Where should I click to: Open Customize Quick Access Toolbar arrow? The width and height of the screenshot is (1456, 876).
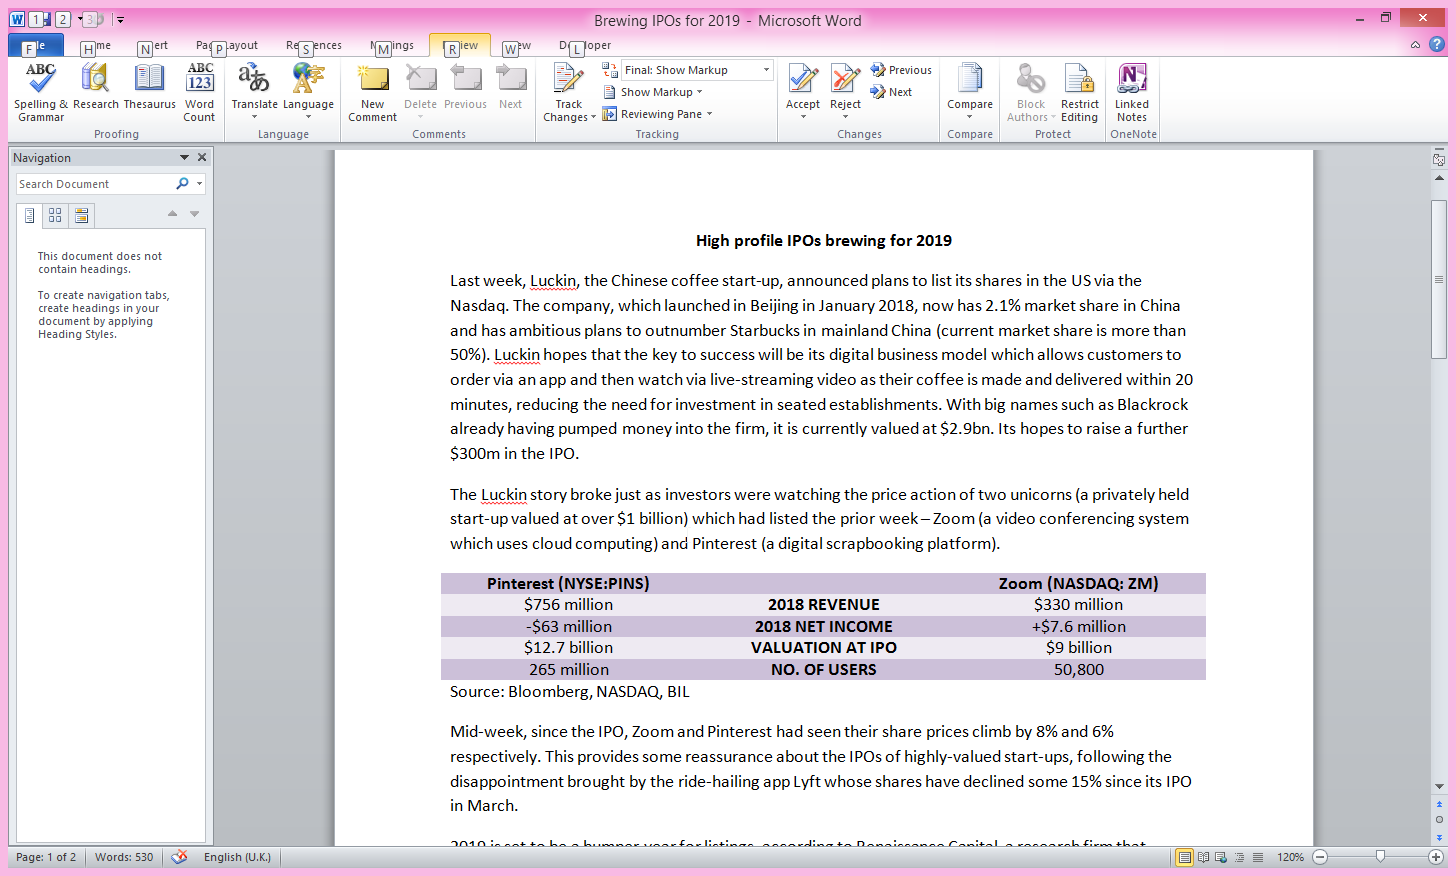click(x=120, y=19)
